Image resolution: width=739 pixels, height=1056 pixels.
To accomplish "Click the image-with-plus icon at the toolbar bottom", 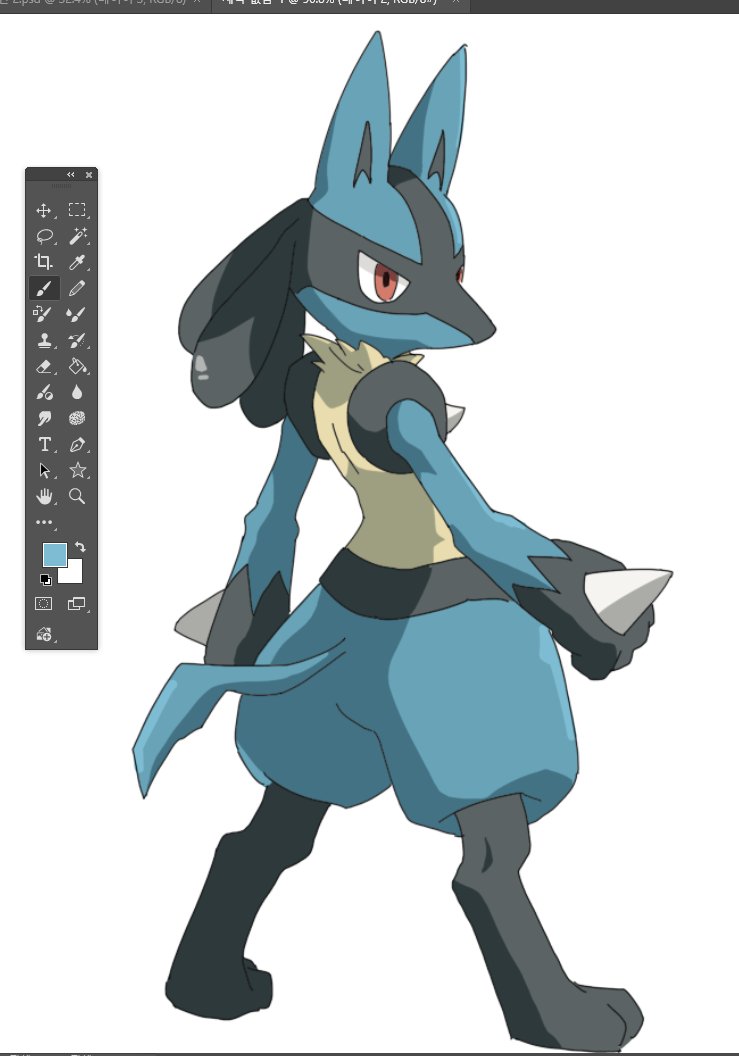I will click(x=44, y=634).
